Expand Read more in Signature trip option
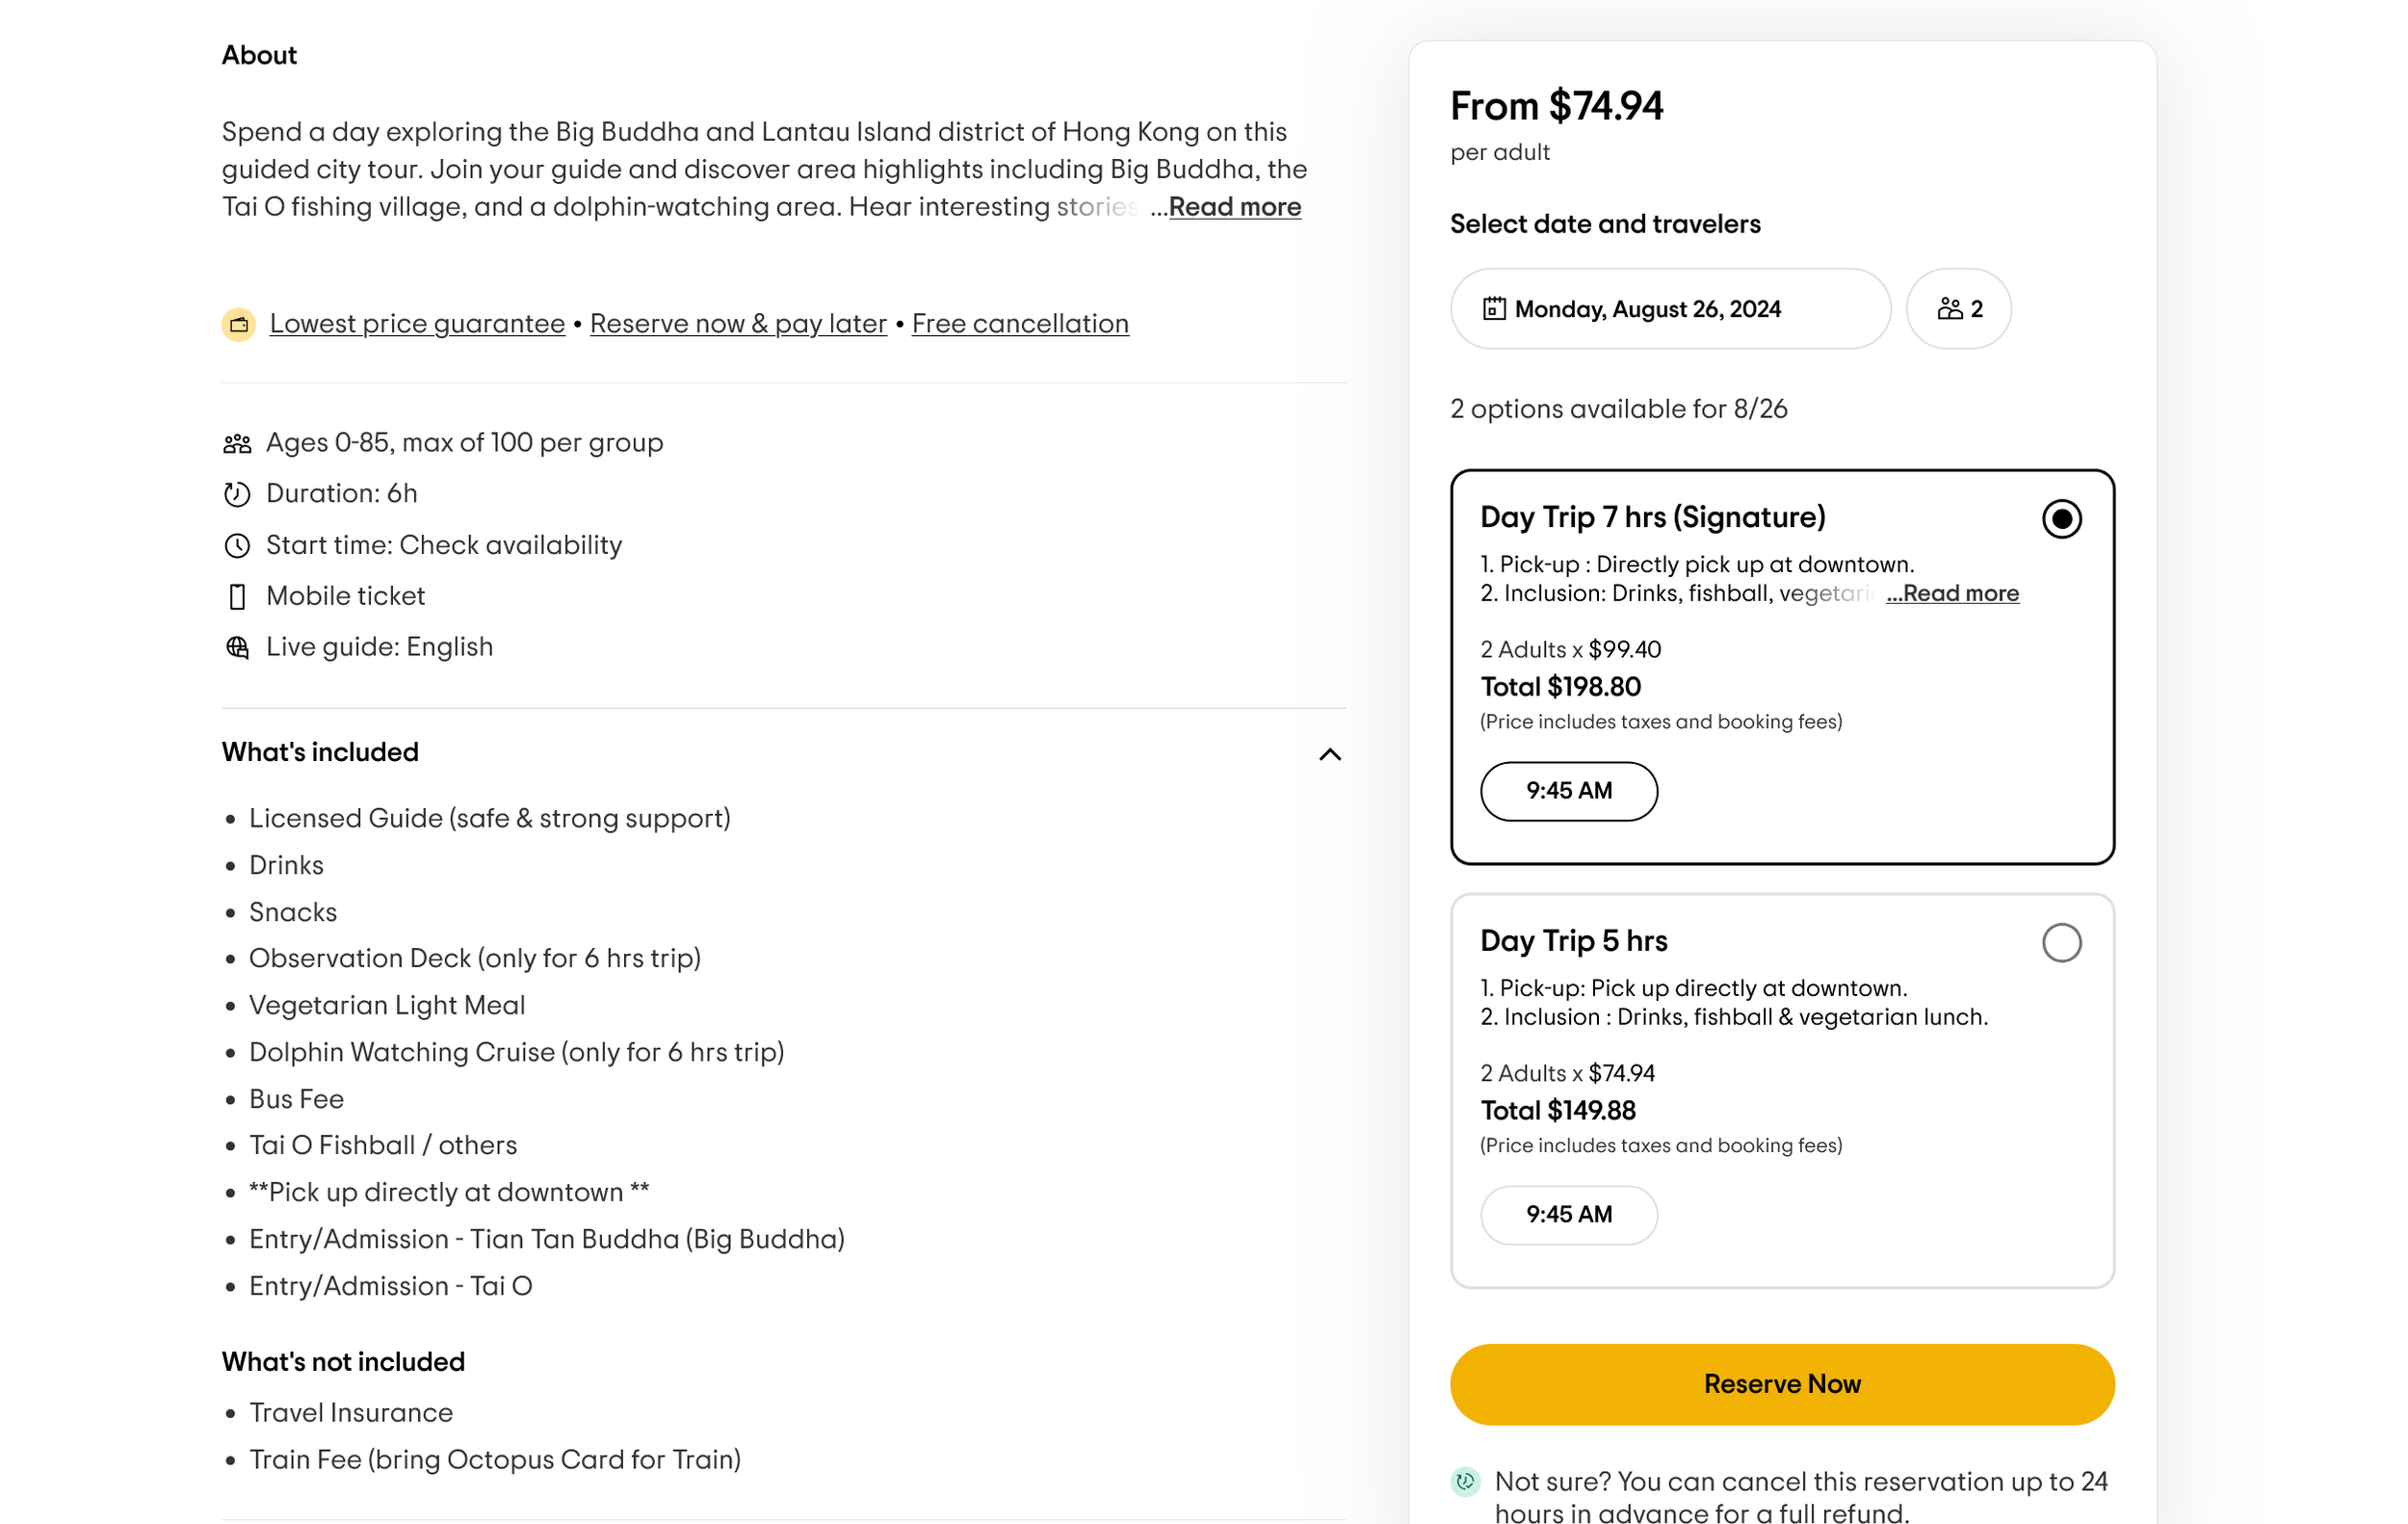This screenshot has height=1524, width=2408. pos(1952,593)
